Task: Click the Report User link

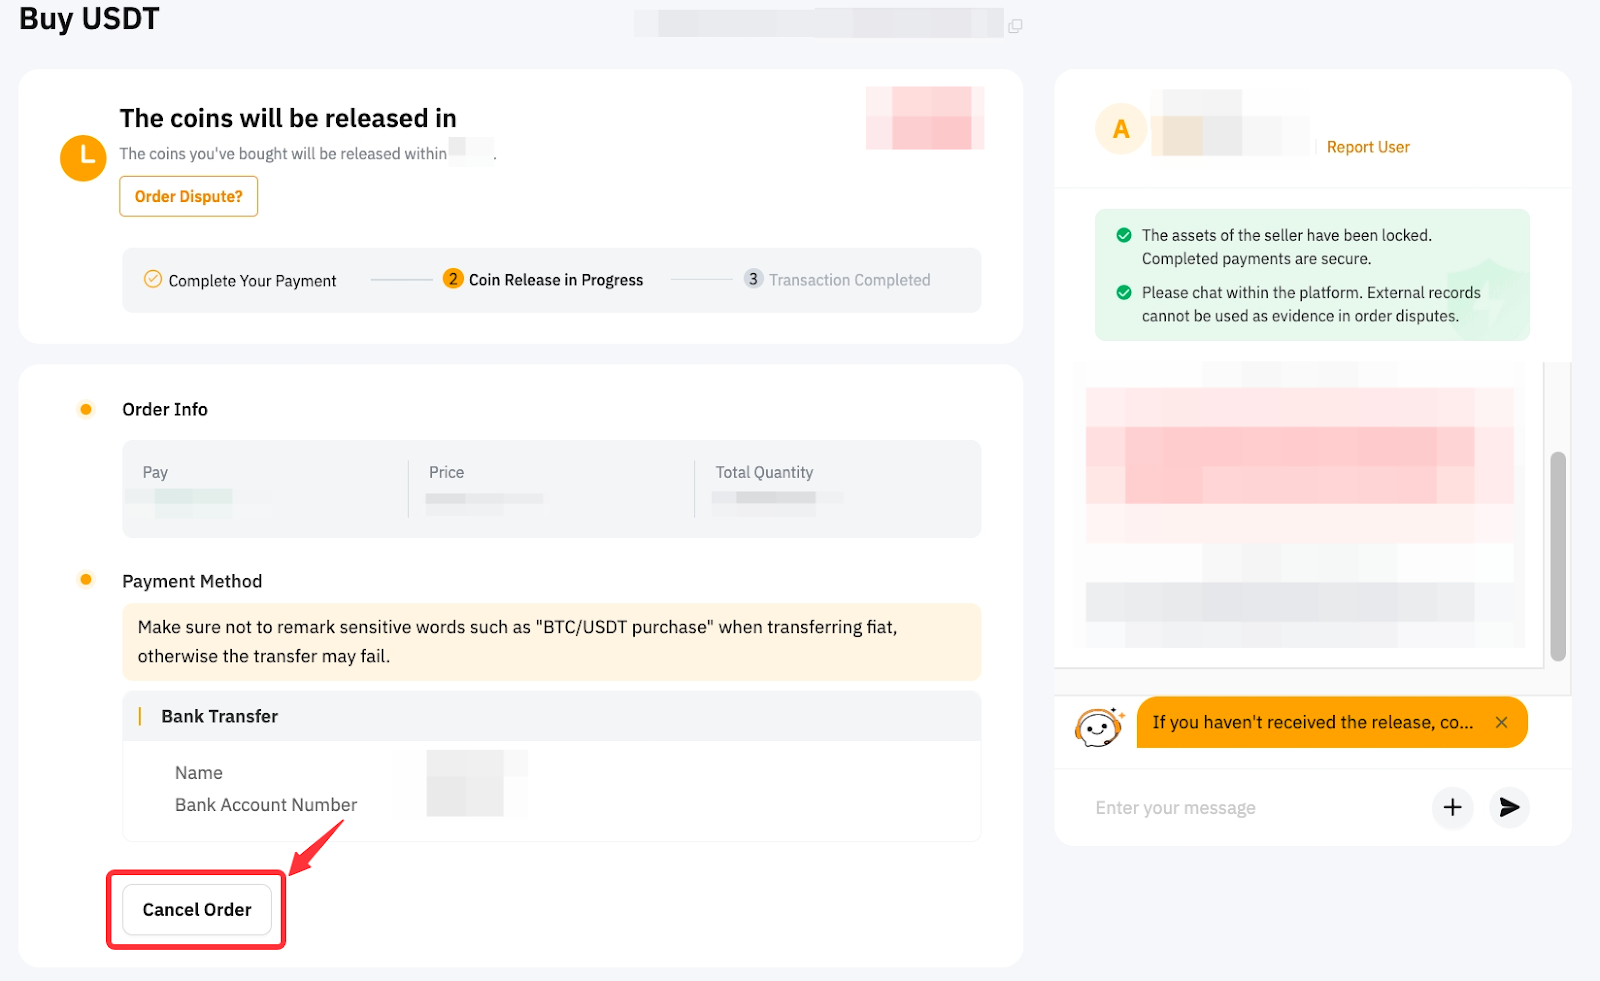Action: [x=1368, y=147]
